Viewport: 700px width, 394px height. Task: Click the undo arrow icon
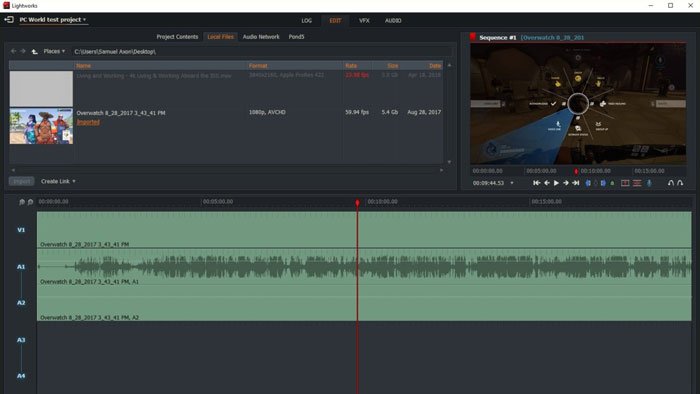point(671,183)
